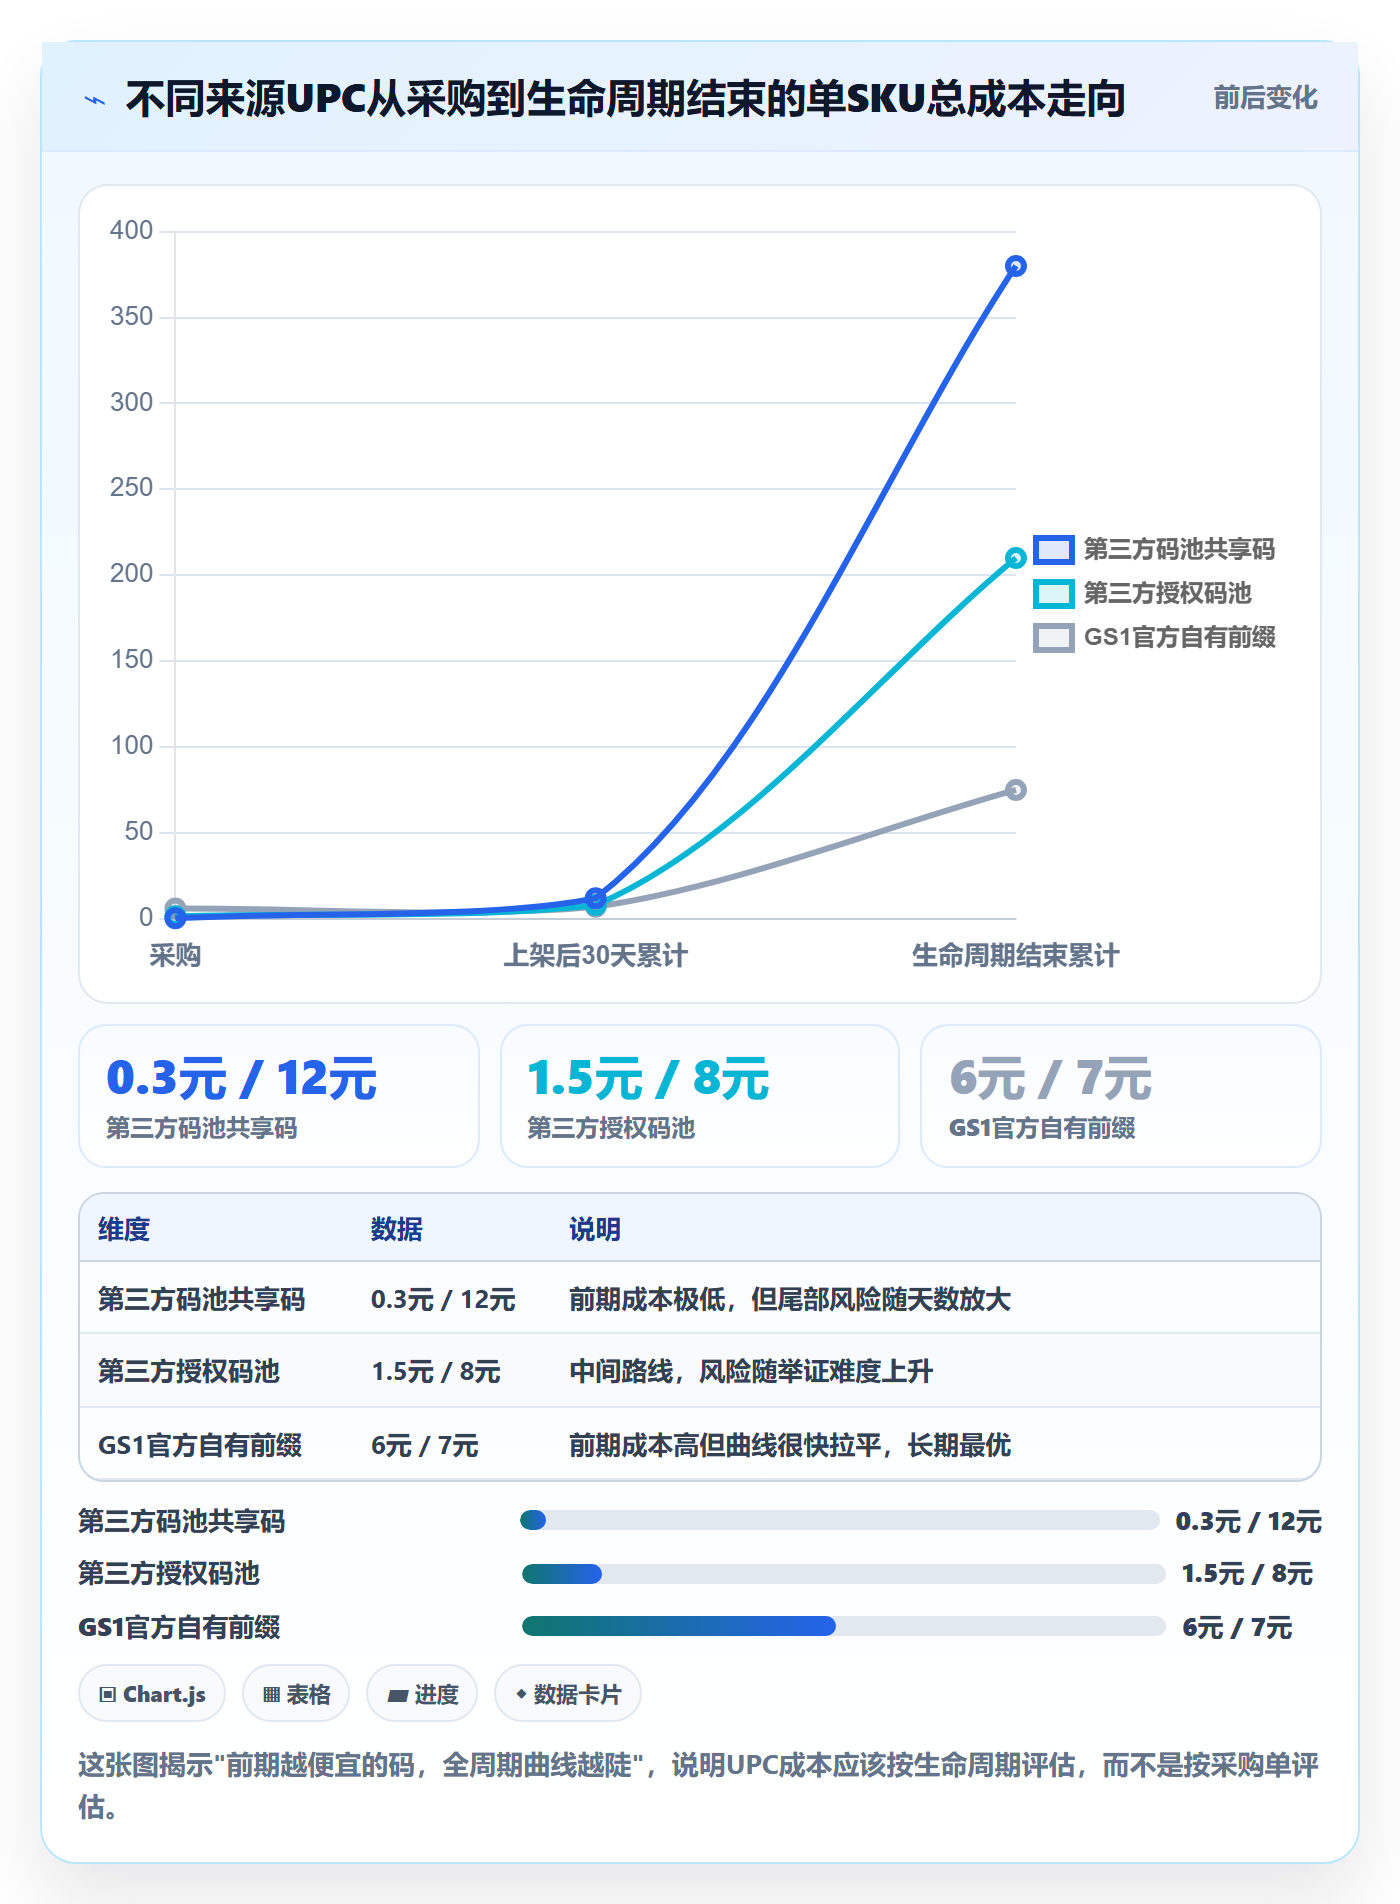Click the table cell 前期成本极低，但尾部风险随天数放大

(790, 1299)
